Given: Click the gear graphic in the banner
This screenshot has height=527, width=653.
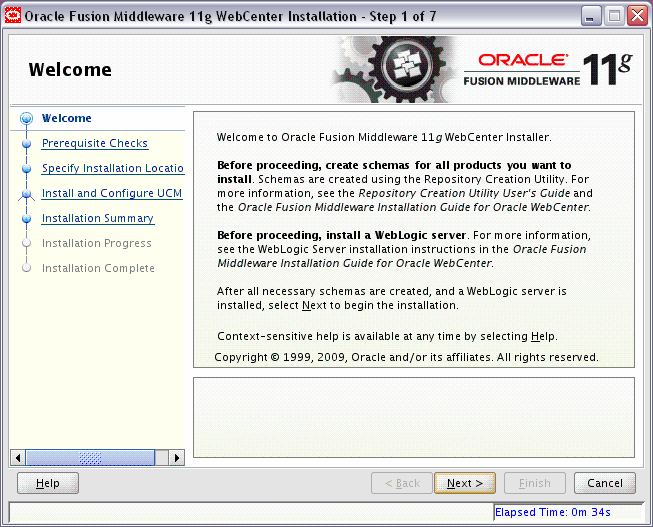Looking at the screenshot, I should click(x=396, y=69).
